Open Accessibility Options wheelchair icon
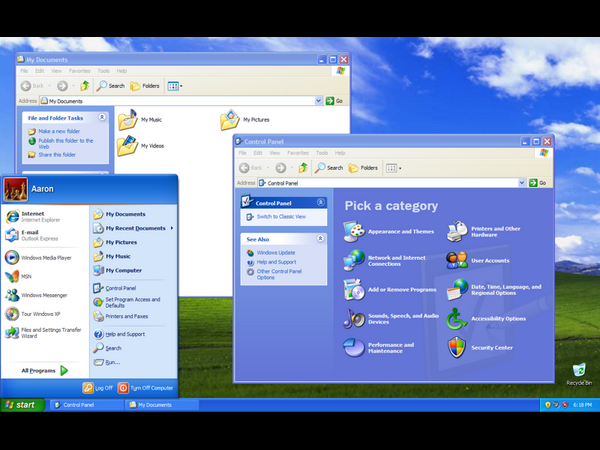Screen dimensions: 600x450 pos(457,318)
